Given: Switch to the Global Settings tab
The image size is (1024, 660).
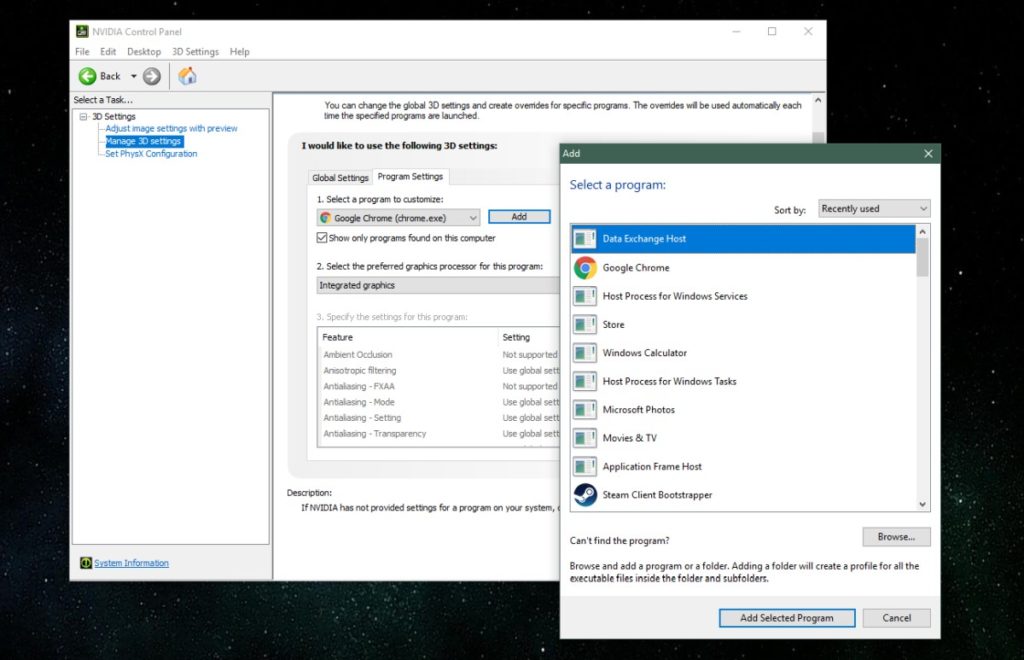Looking at the screenshot, I should (x=339, y=177).
